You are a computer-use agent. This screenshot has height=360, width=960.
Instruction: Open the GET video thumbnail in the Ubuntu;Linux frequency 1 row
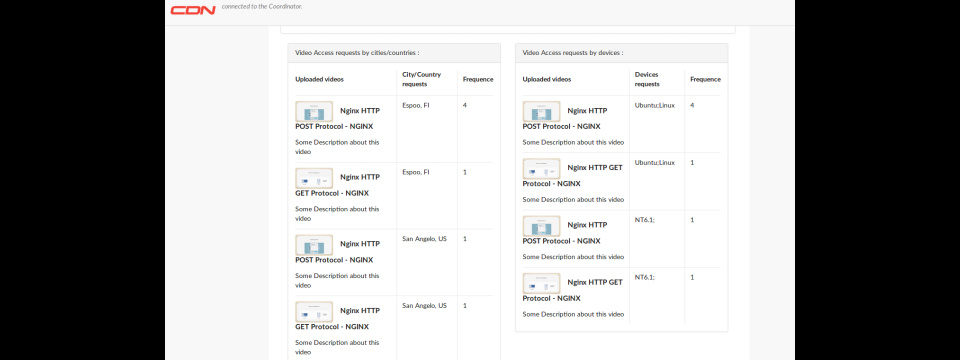(541, 168)
